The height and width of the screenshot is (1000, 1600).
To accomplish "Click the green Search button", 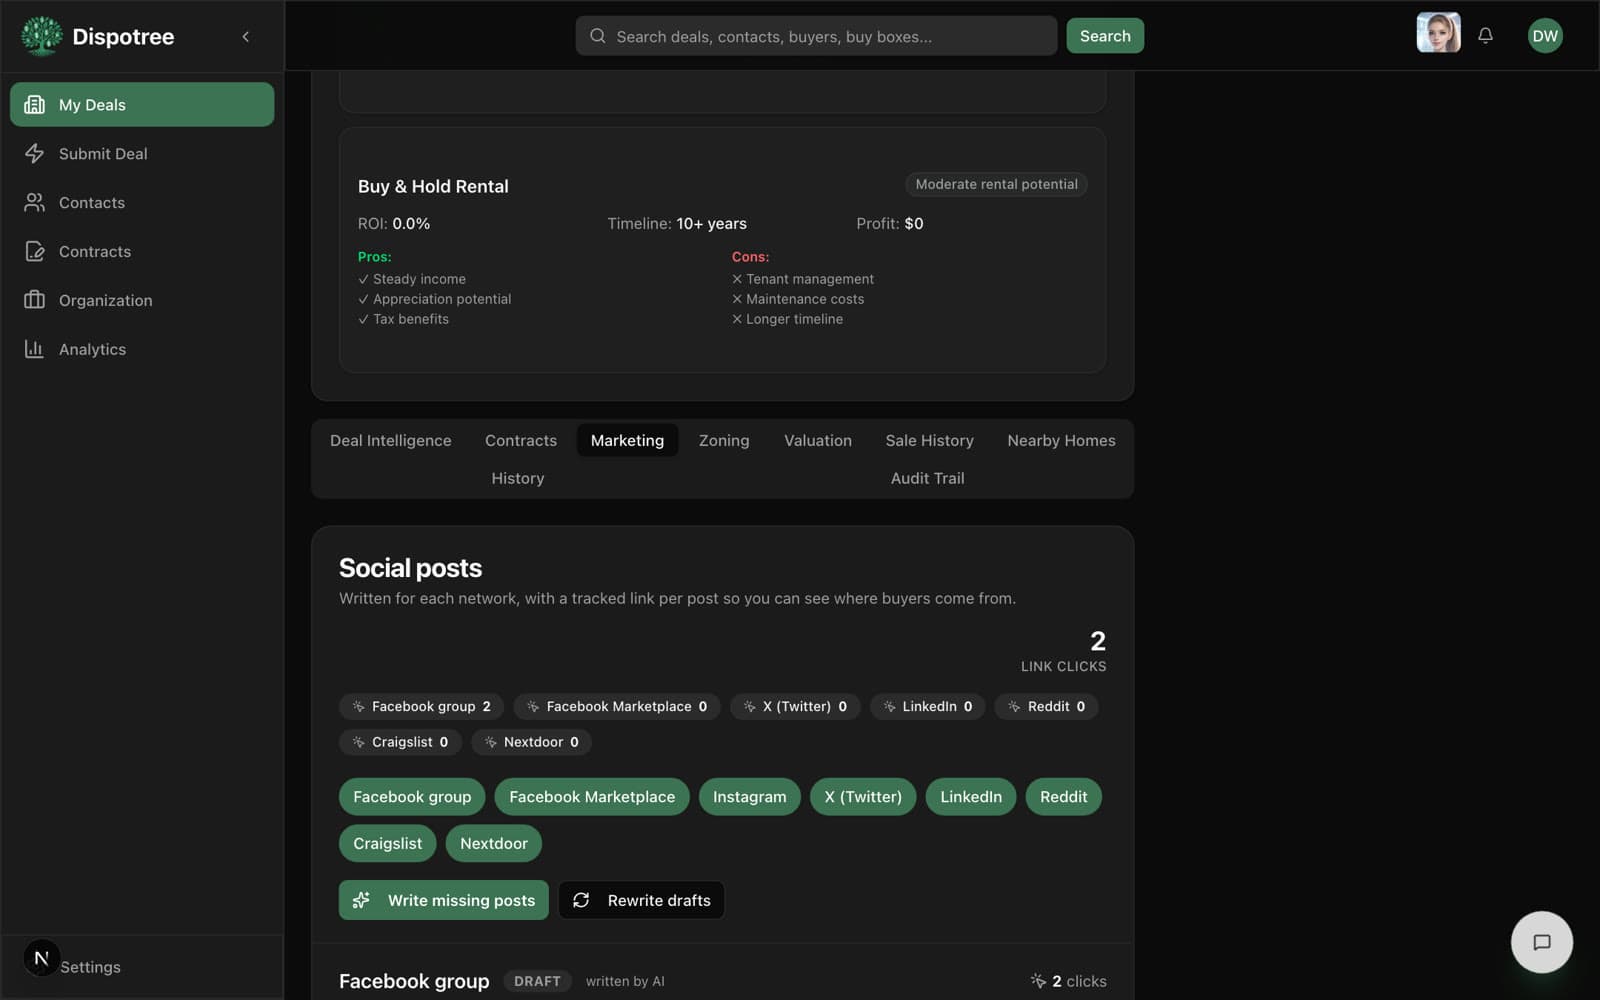I will 1105,36.
